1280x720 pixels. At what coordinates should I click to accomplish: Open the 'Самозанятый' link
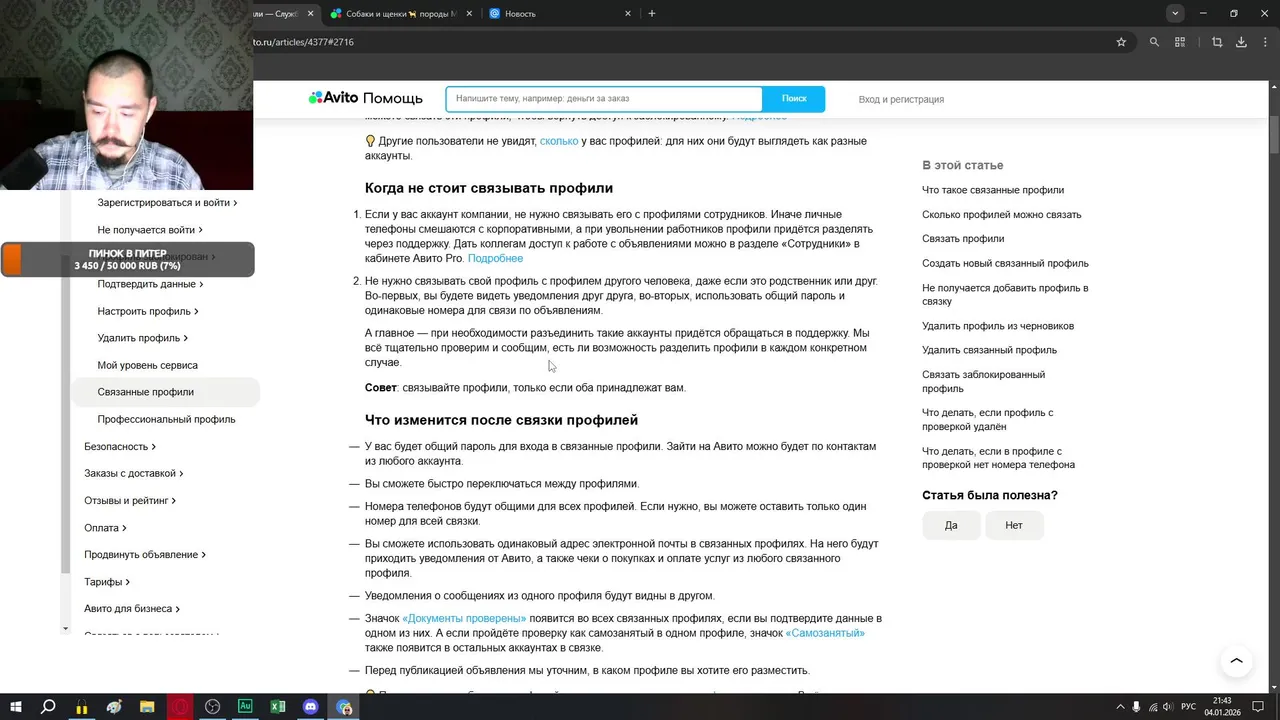point(825,633)
